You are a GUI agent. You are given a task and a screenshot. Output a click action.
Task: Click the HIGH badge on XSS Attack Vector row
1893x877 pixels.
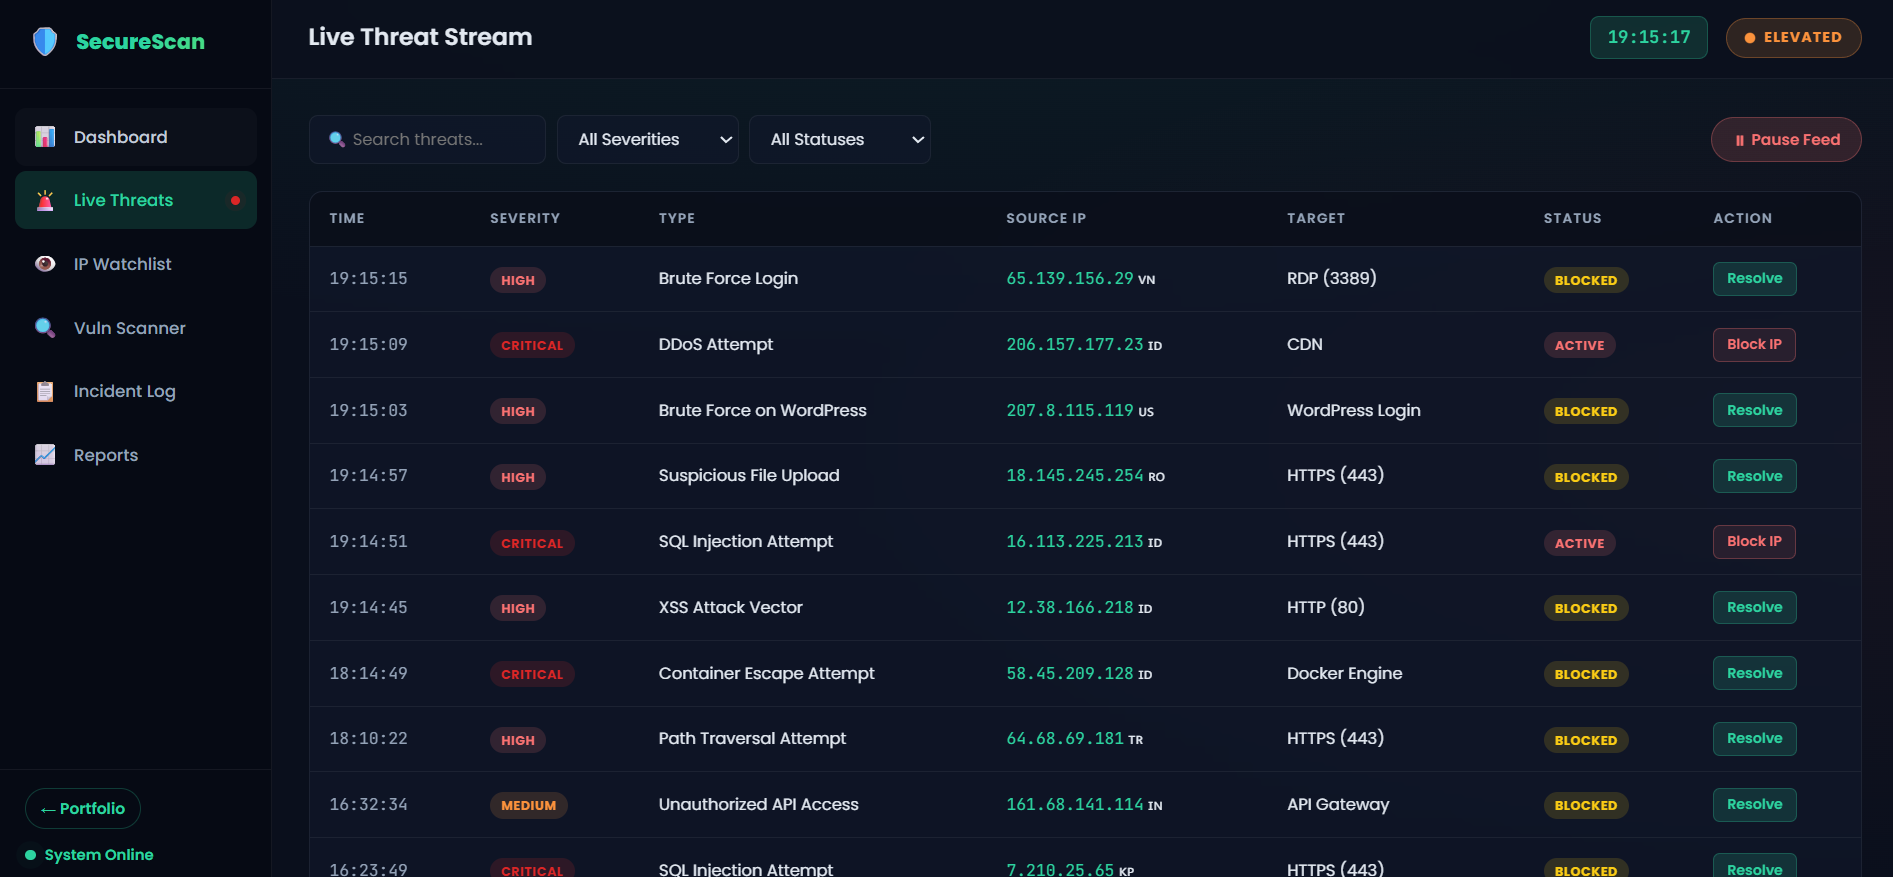pos(518,609)
